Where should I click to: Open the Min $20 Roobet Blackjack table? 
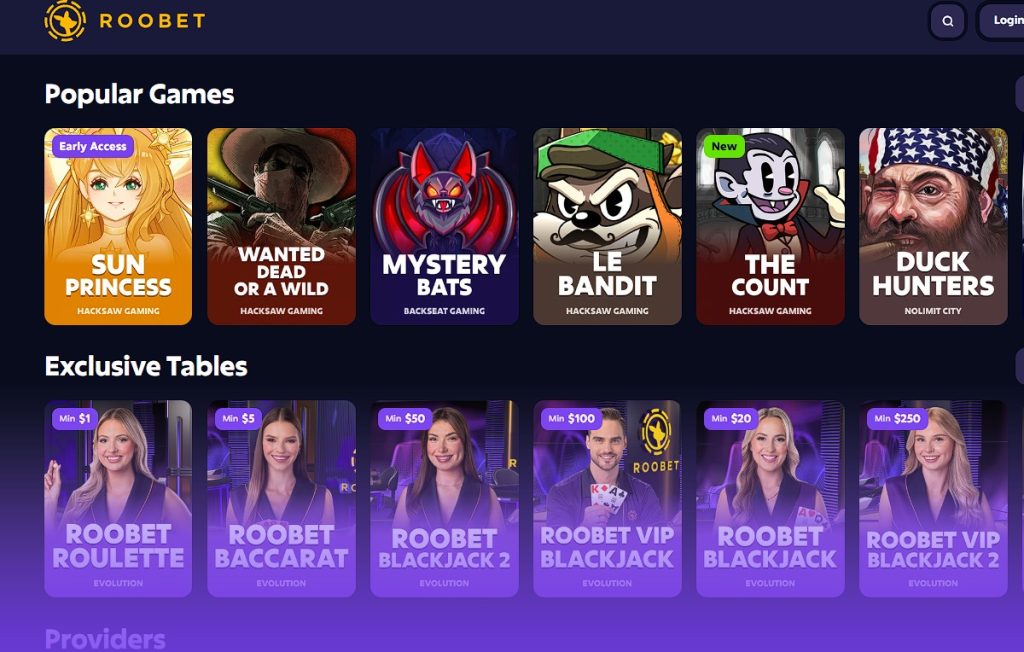click(x=770, y=498)
